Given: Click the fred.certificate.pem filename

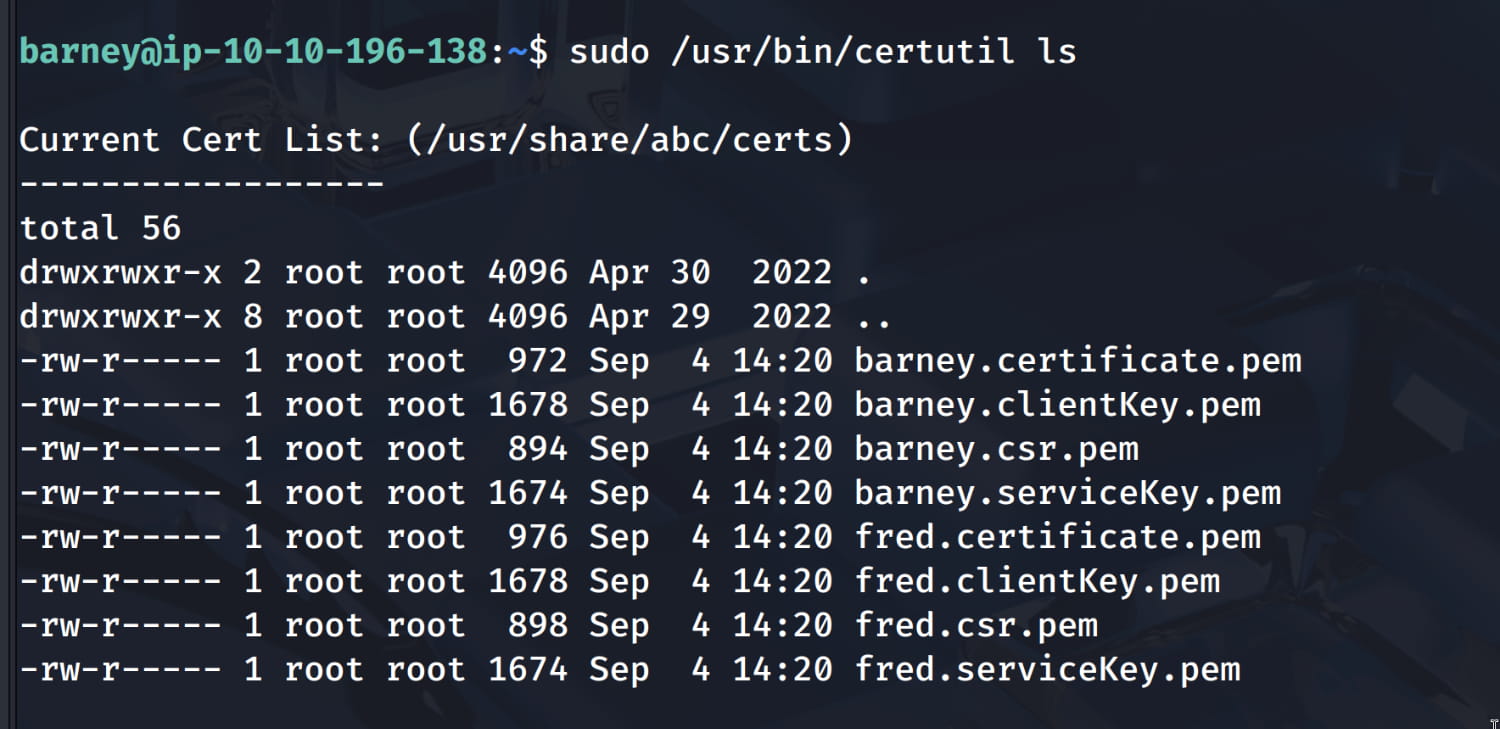Looking at the screenshot, I should click(1057, 537).
